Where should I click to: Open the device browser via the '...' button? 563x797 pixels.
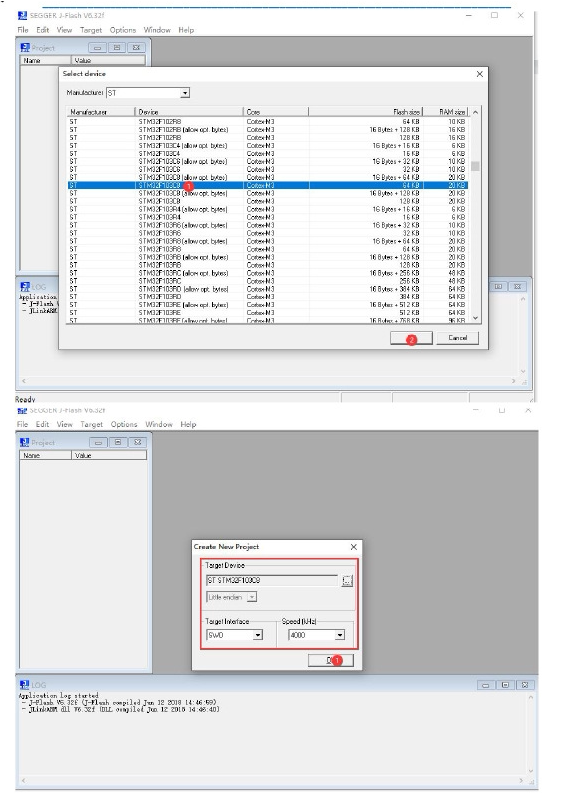tap(347, 580)
